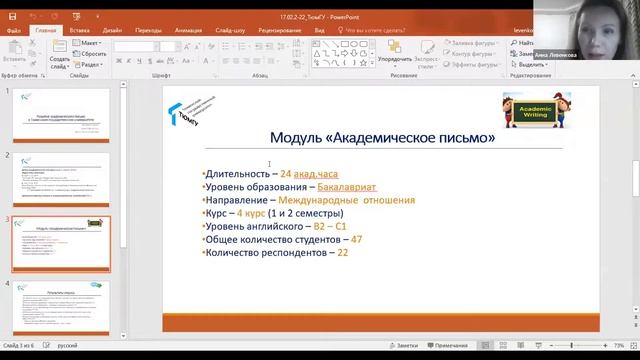Click the Заметки notes button in the status bar
The width and height of the screenshot is (640, 360).
pyautogui.click(x=404, y=345)
